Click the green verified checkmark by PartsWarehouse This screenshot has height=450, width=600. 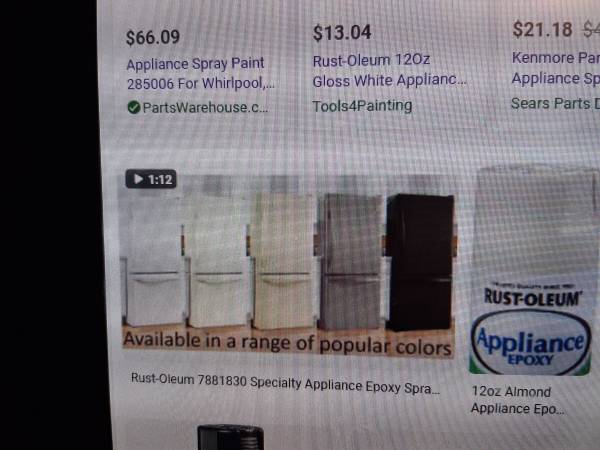(x=134, y=108)
